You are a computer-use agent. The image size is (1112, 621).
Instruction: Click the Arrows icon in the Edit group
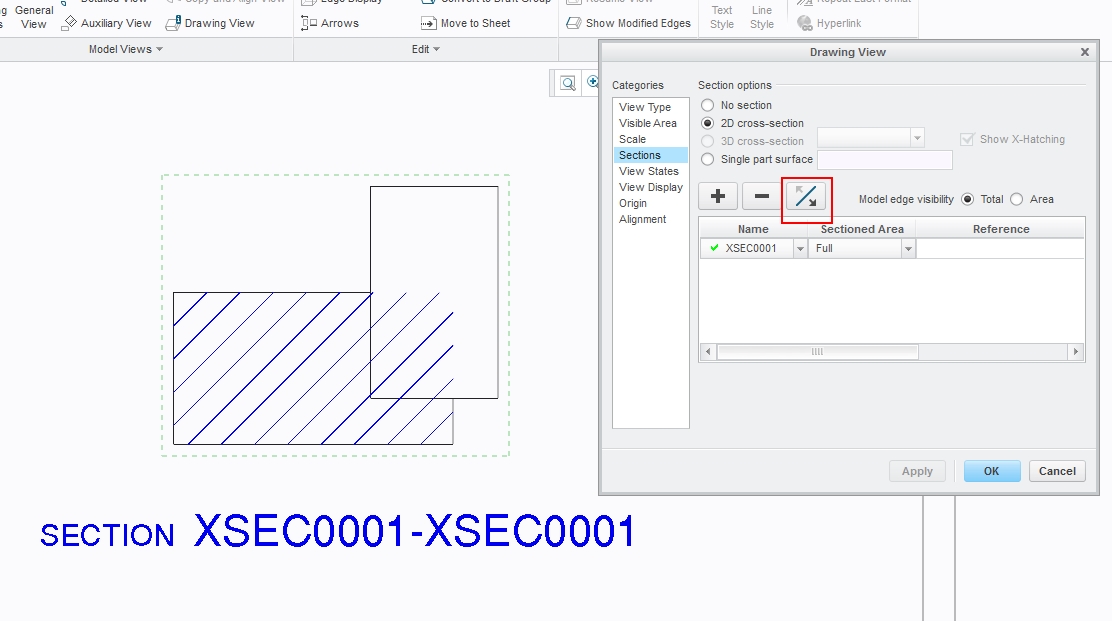tap(308, 23)
